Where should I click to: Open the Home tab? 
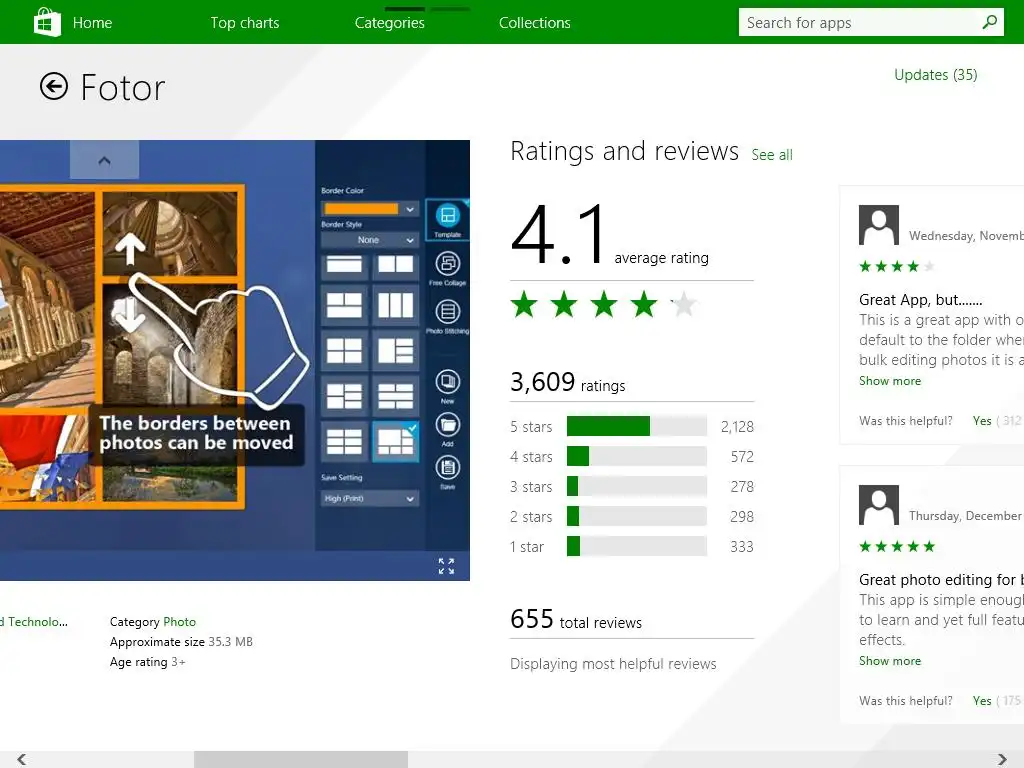coord(92,23)
